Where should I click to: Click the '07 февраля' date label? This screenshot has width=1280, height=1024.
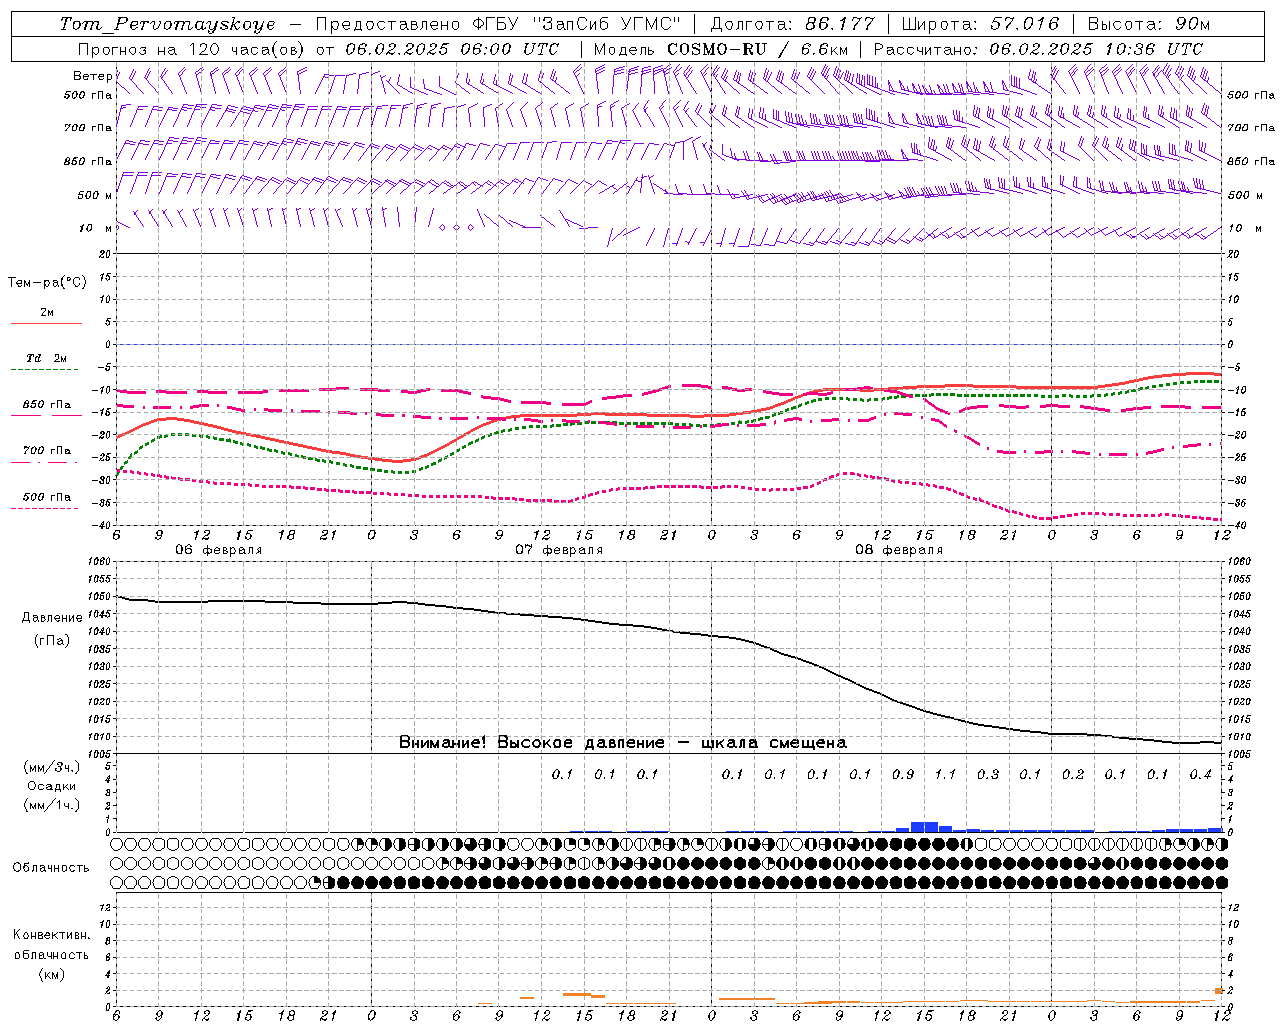click(x=559, y=550)
